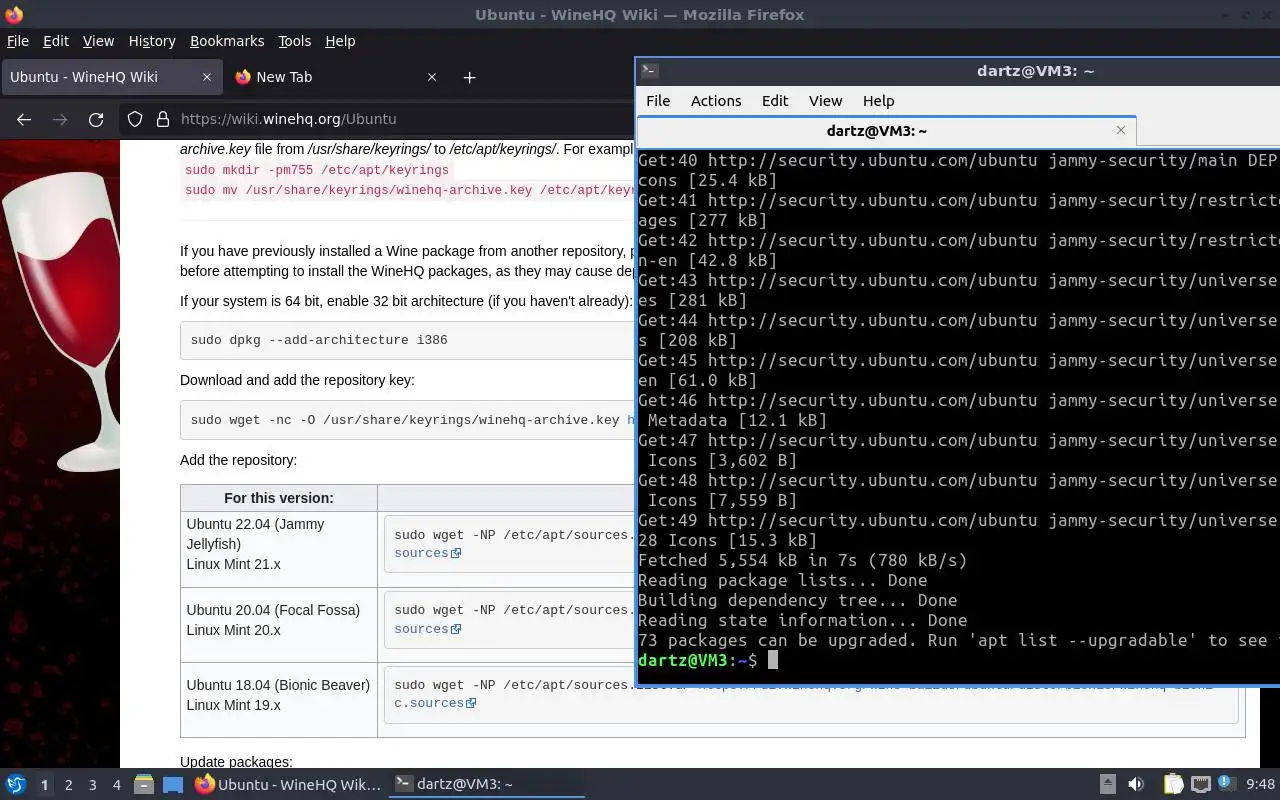Viewport: 1280px width, 800px height.
Task: Select the dartz@VM3: ~ terminal tab
Action: (x=886, y=131)
